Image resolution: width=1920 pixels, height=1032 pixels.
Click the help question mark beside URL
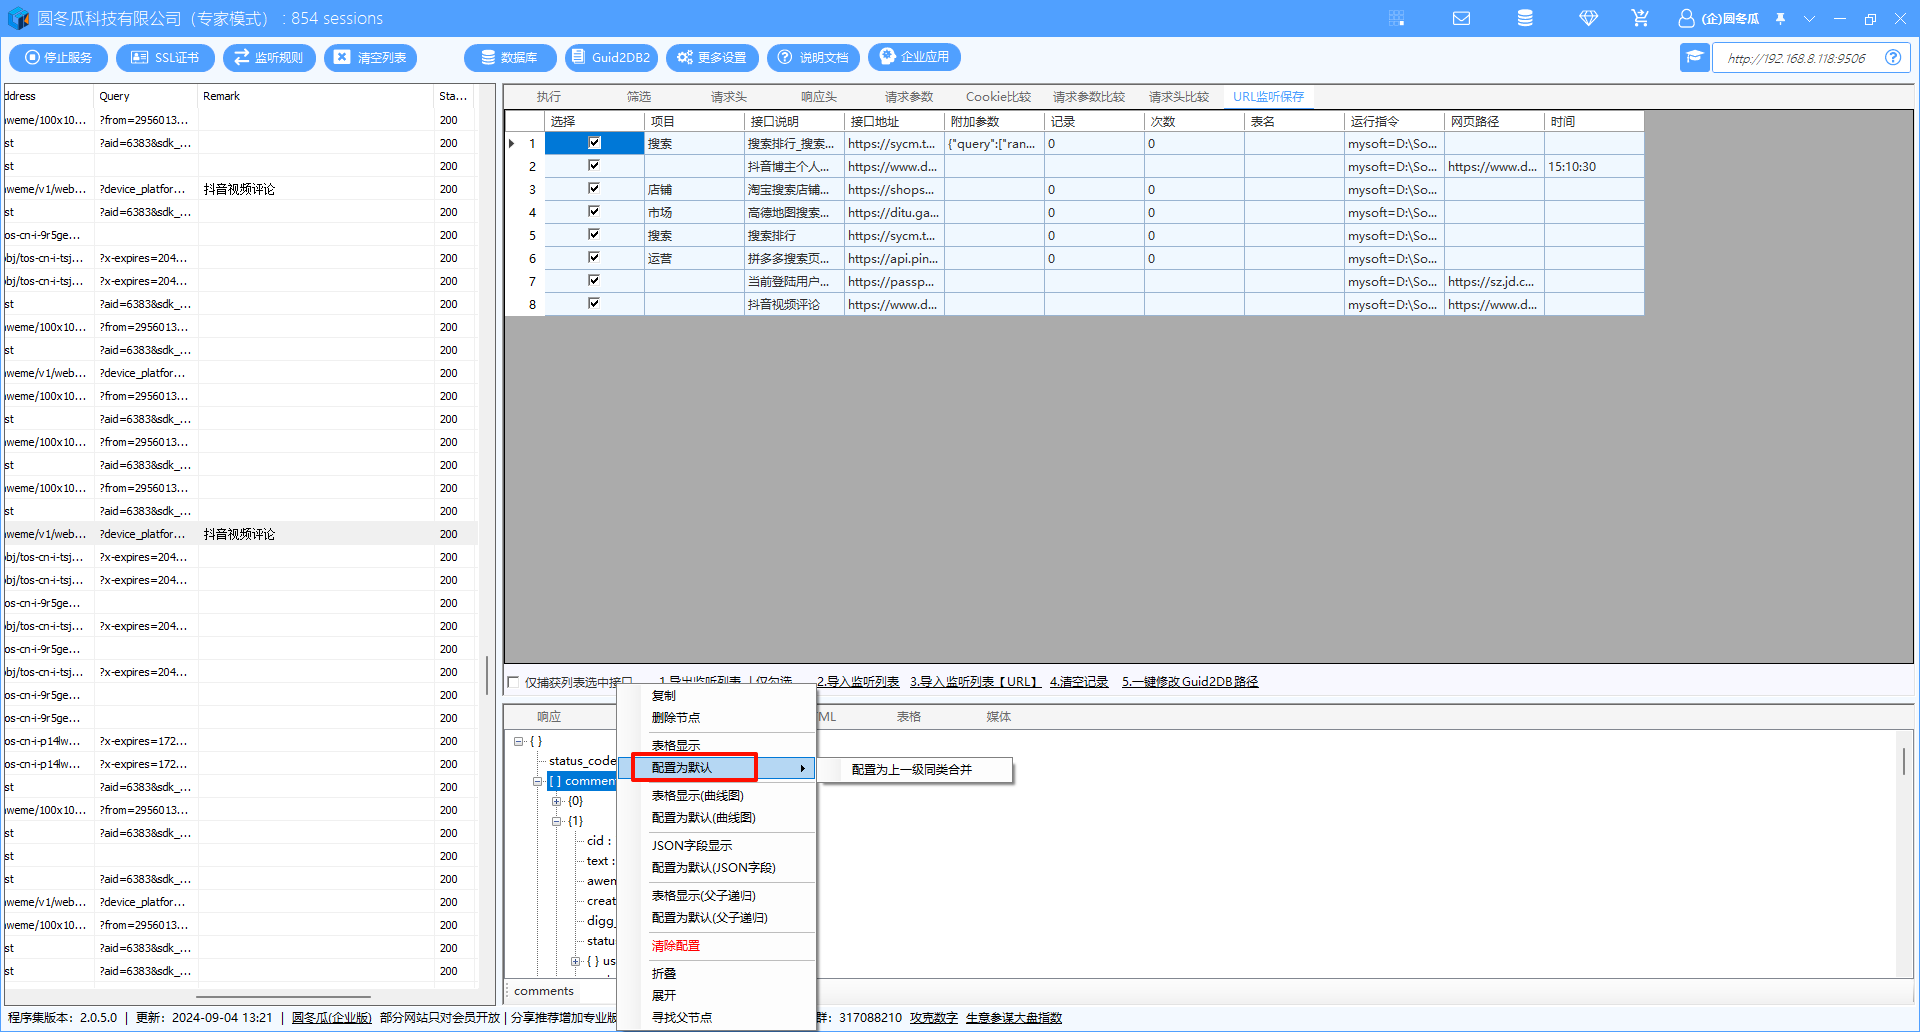pos(1893,58)
